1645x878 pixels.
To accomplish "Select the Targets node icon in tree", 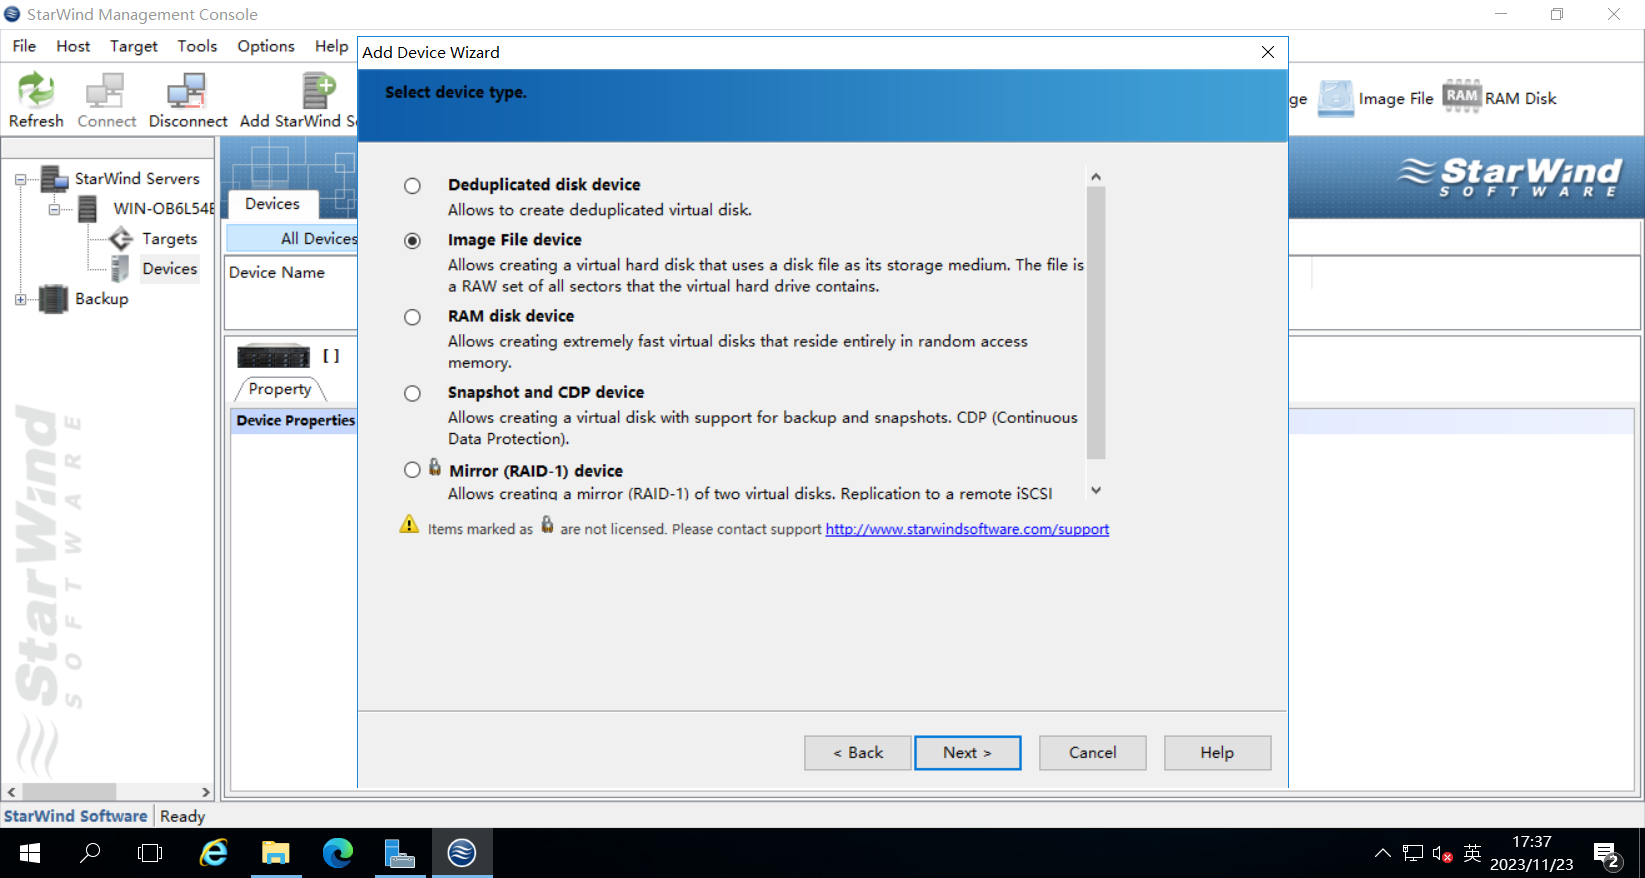I will click(121, 239).
